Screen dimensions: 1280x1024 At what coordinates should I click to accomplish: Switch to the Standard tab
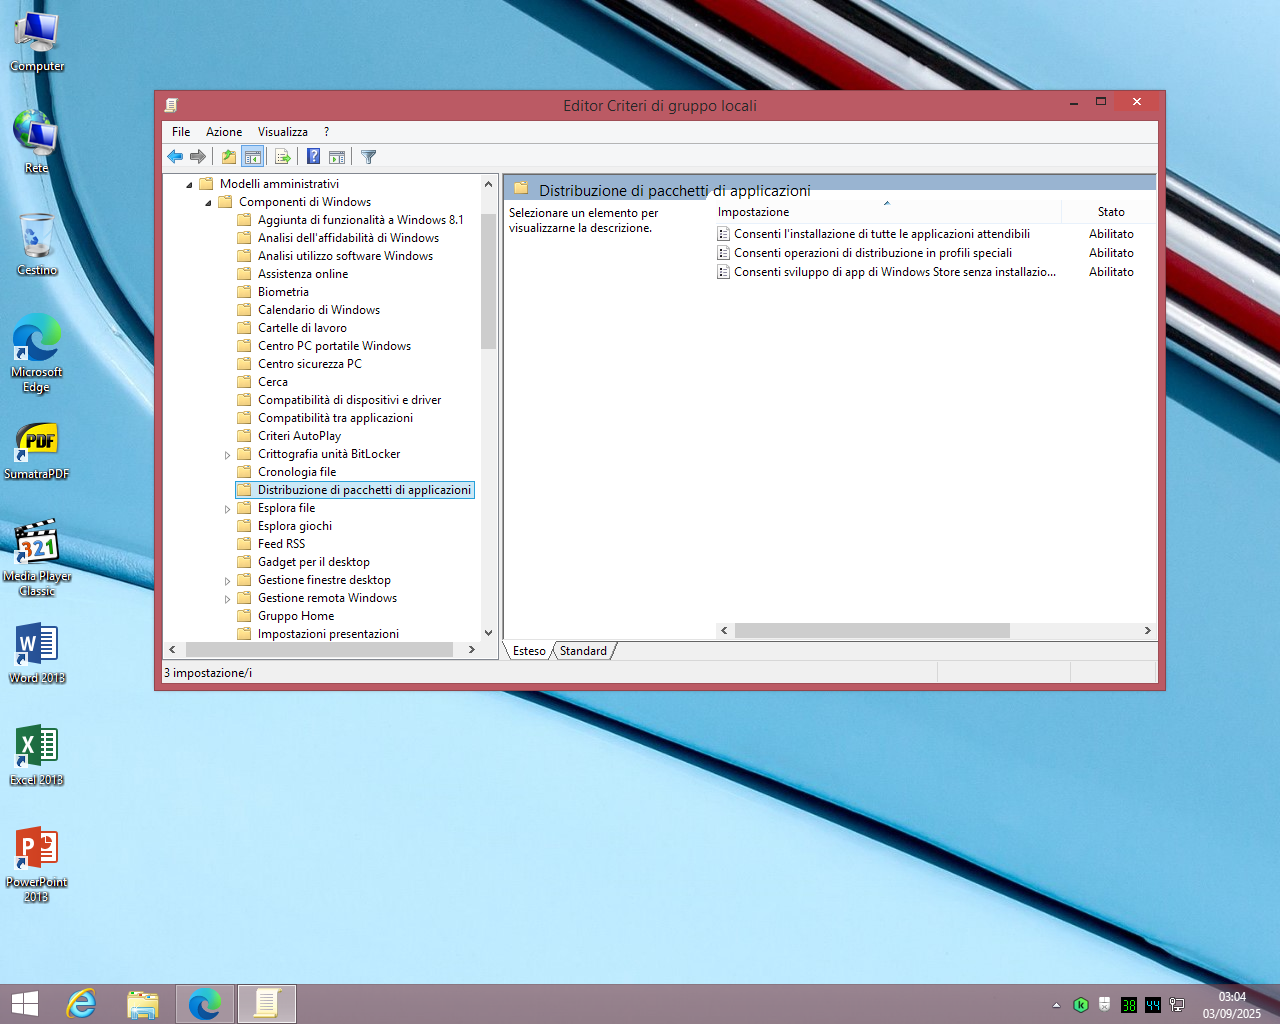[x=583, y=651]
